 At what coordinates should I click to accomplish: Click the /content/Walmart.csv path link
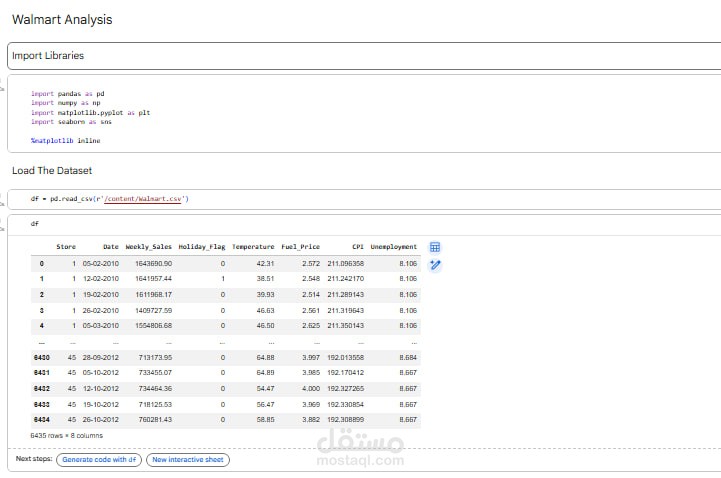pyautogui.click(x=143, y=199)
